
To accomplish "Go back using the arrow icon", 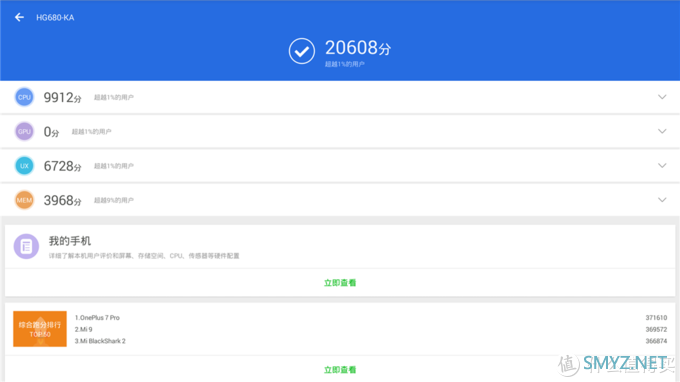I will [x=19, y=17].
